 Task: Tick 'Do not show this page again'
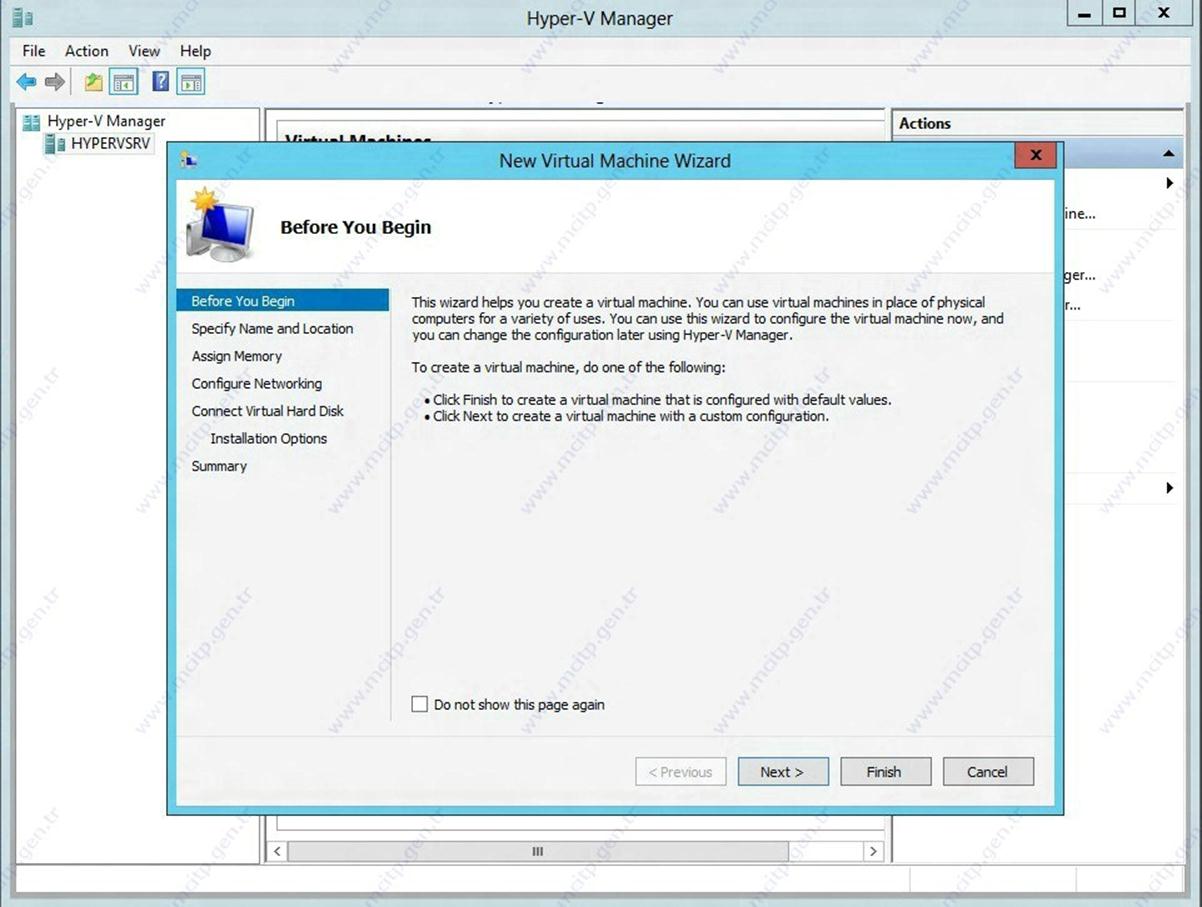click(x=420, y=704)
